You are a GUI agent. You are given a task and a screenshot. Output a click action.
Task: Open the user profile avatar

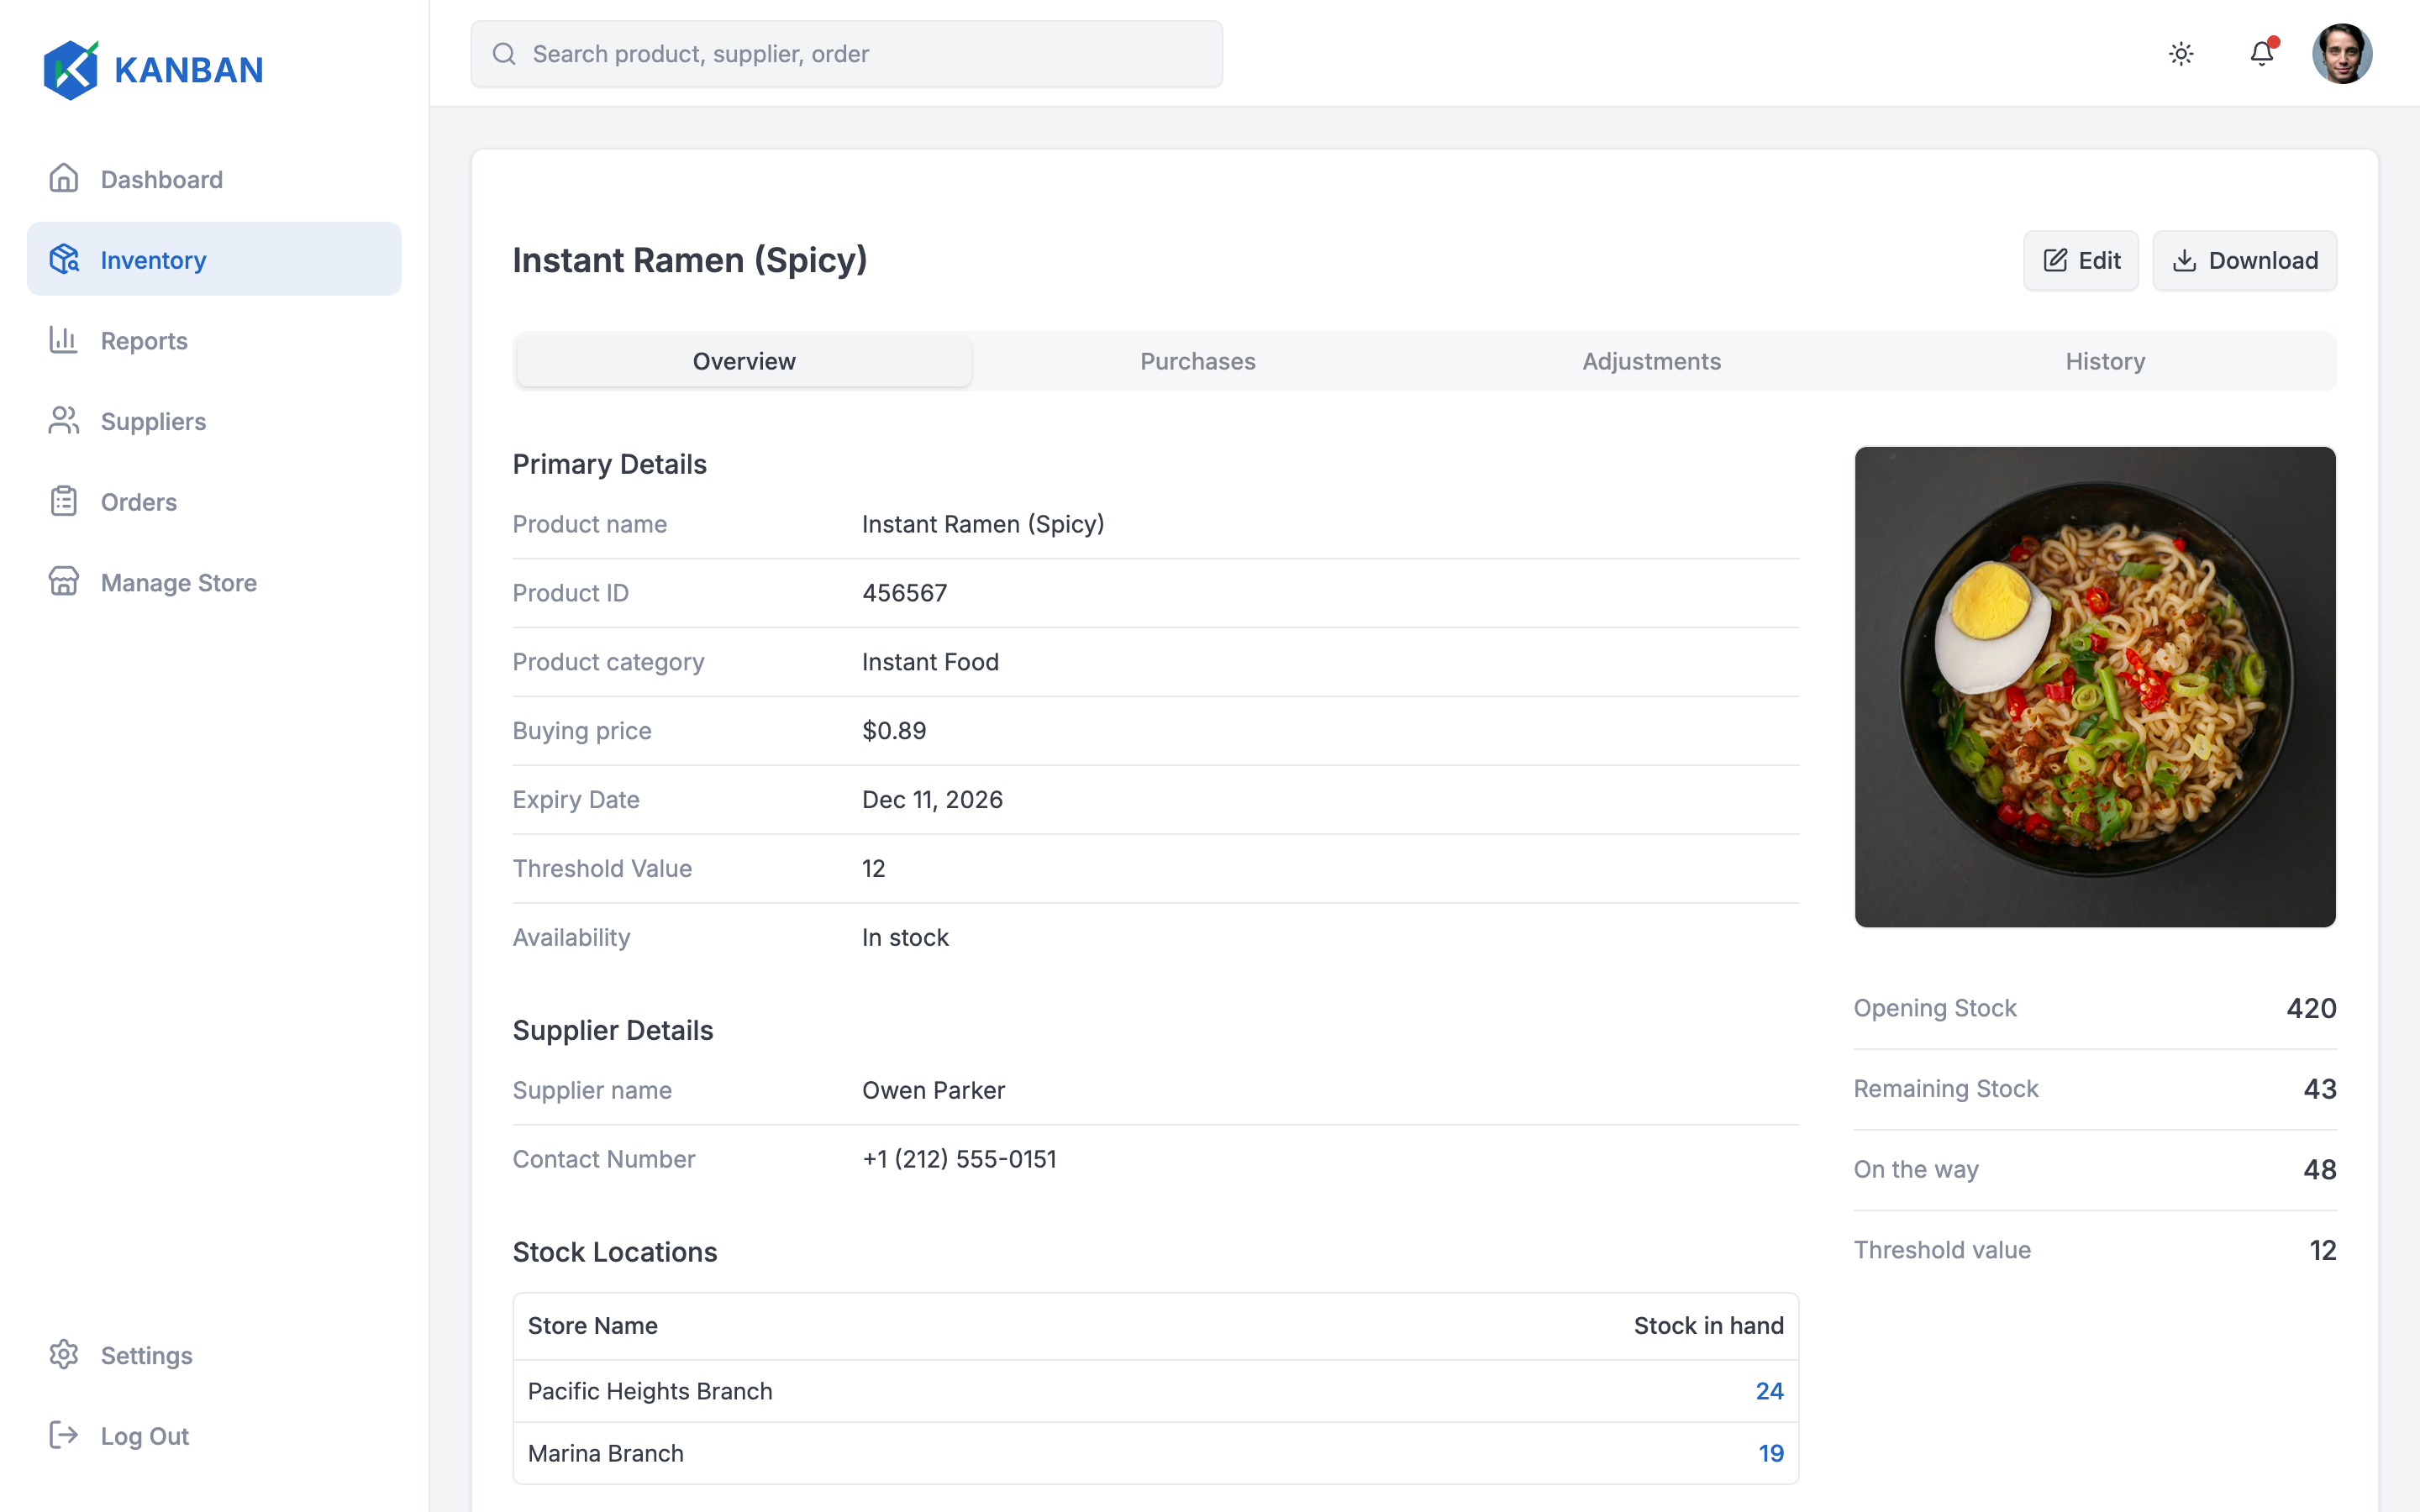tap(2342, 54)
